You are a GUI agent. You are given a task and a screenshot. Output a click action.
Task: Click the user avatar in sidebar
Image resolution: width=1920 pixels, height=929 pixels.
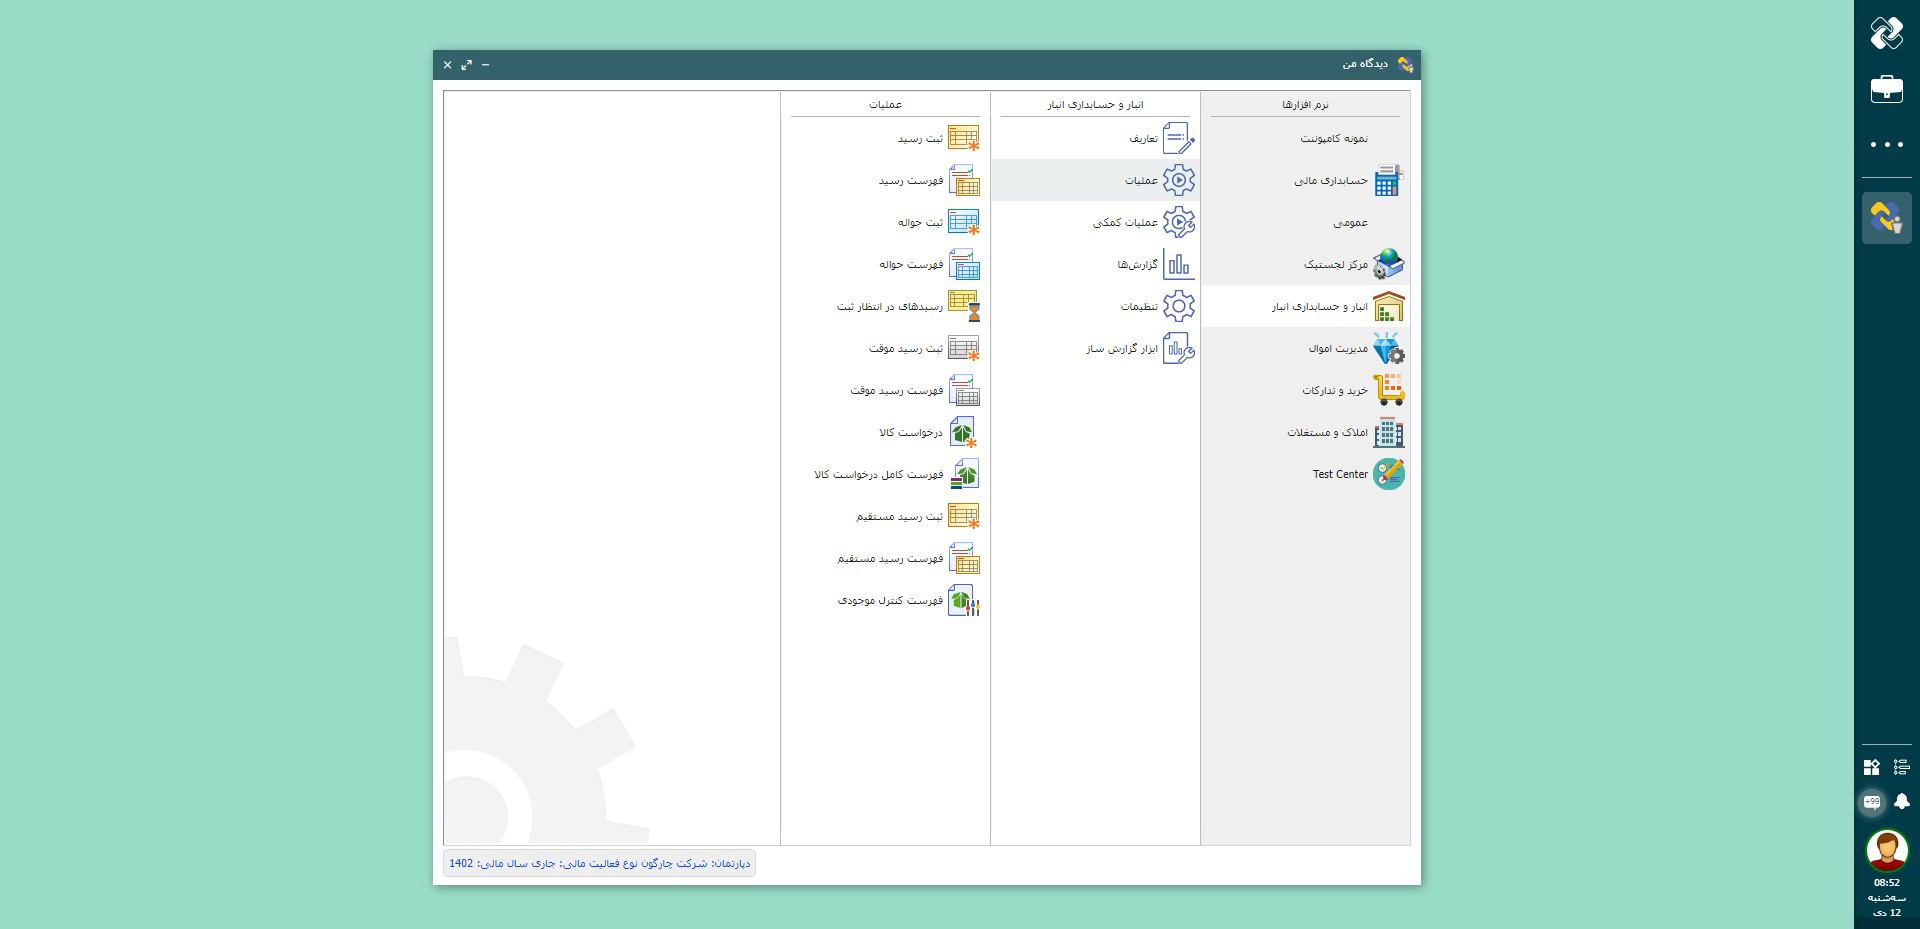(x=1886, y=851)
